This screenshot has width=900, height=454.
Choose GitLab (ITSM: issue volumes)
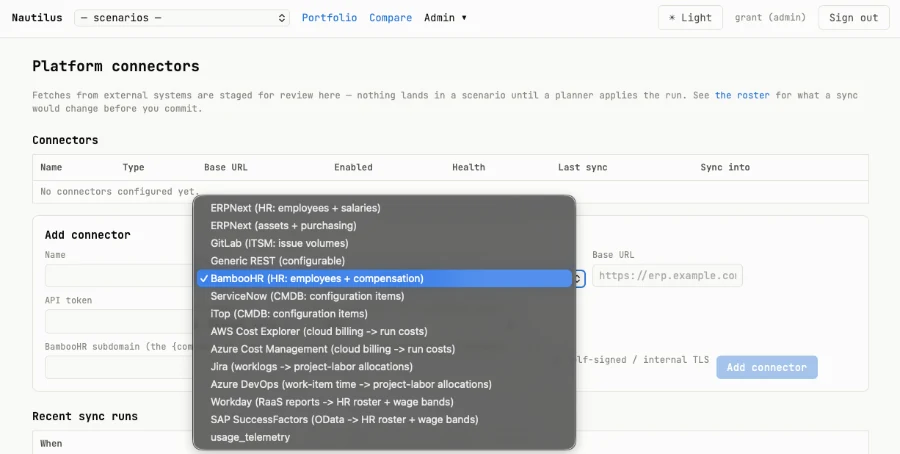coord(384,243)
